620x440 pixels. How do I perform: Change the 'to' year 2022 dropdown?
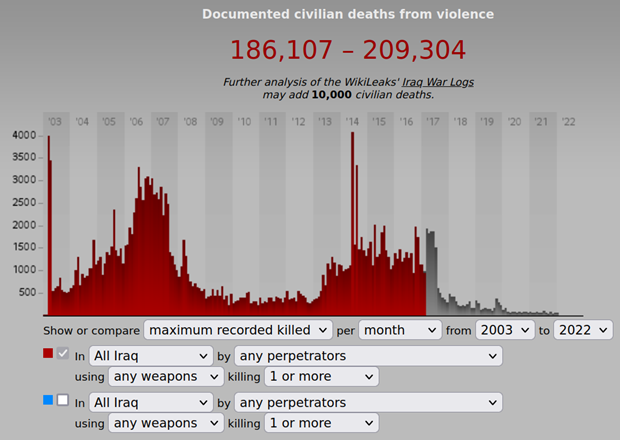pos(584,329)
